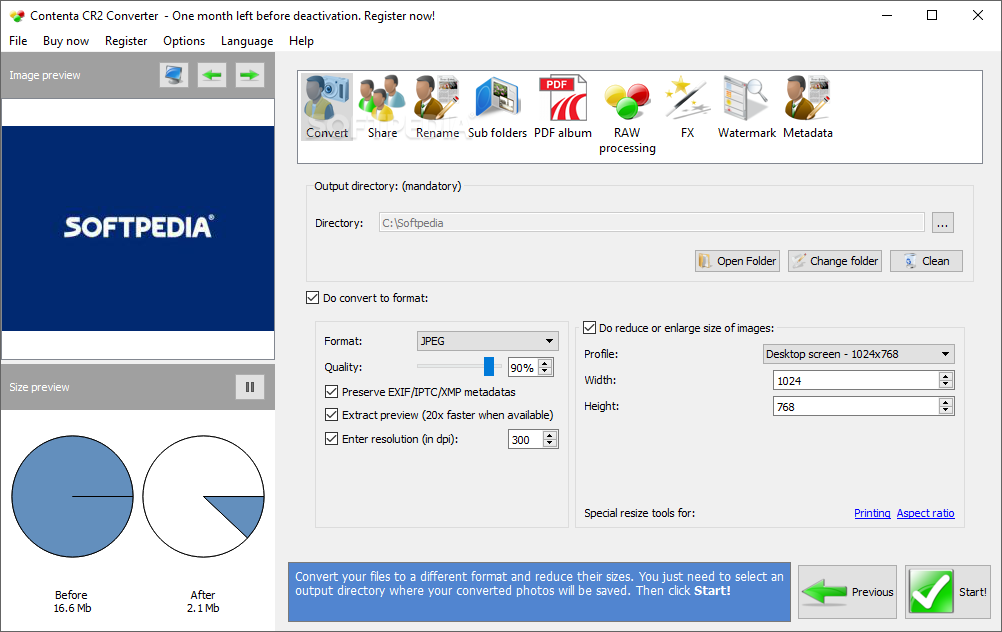This screenshot has width=1002, height=632.
Task: Open the Help menu
Action: click(x=301, y=41)
